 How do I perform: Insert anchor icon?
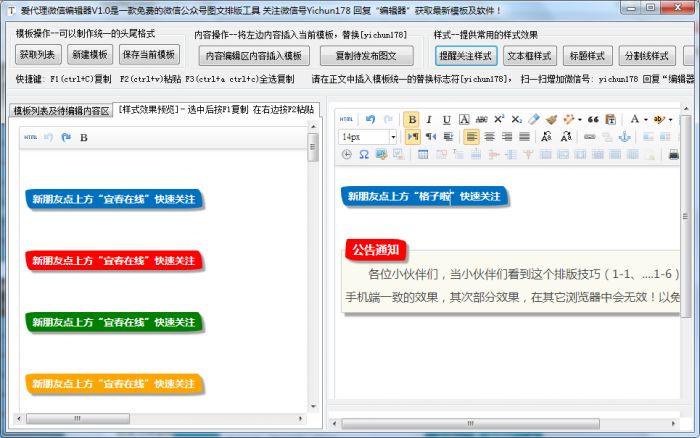(624, 137)
